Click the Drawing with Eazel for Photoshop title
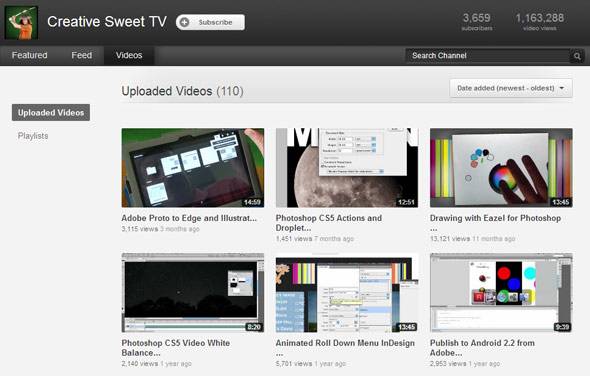This screenshot has width=590, height=376. [x=496, y=223]
